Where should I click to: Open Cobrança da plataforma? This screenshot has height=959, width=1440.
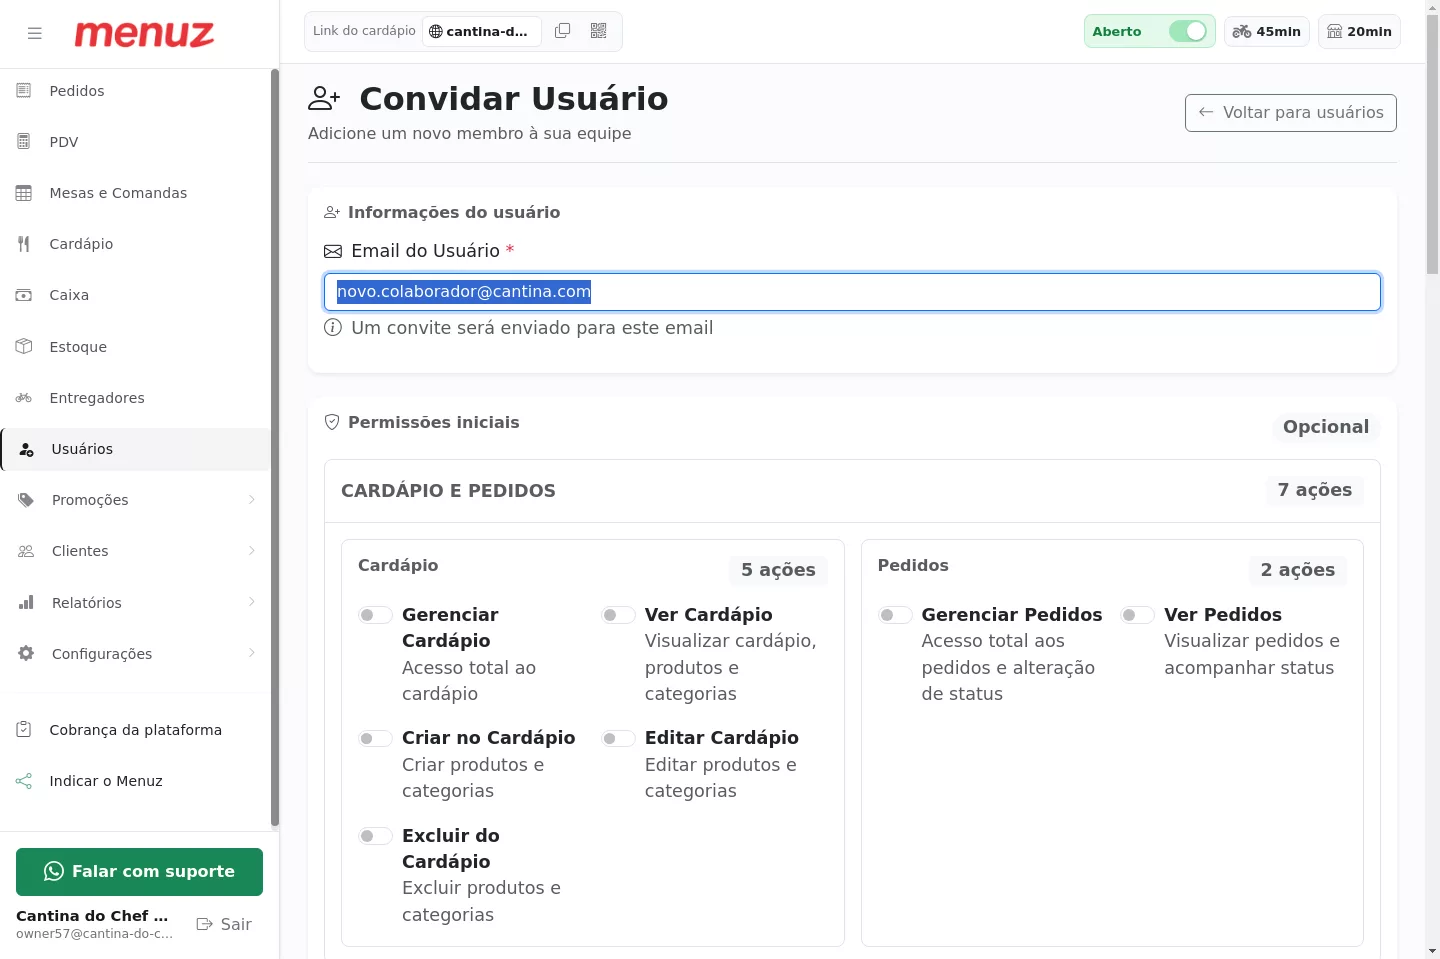135,730
